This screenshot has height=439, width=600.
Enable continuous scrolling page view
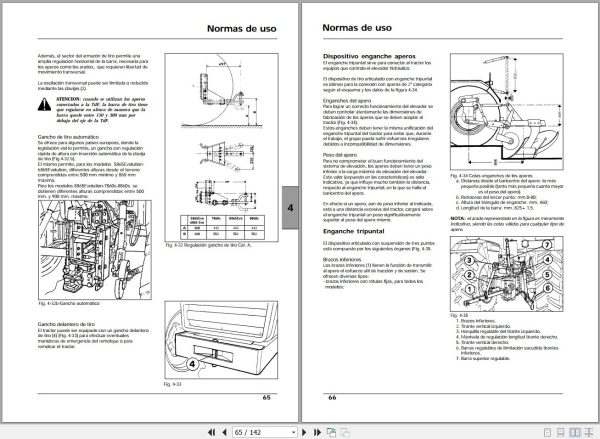tap(561, 432)
